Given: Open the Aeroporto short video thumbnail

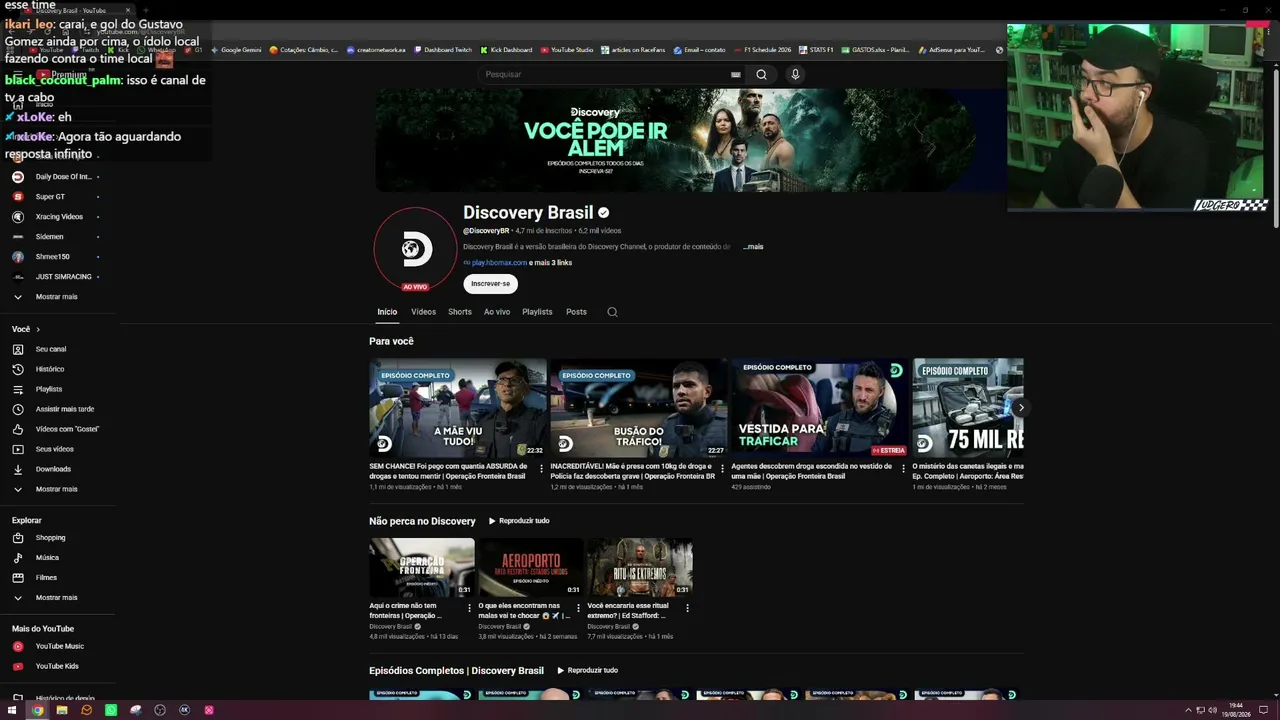Looking at the screenshot, I should click(x=531, y=568).
